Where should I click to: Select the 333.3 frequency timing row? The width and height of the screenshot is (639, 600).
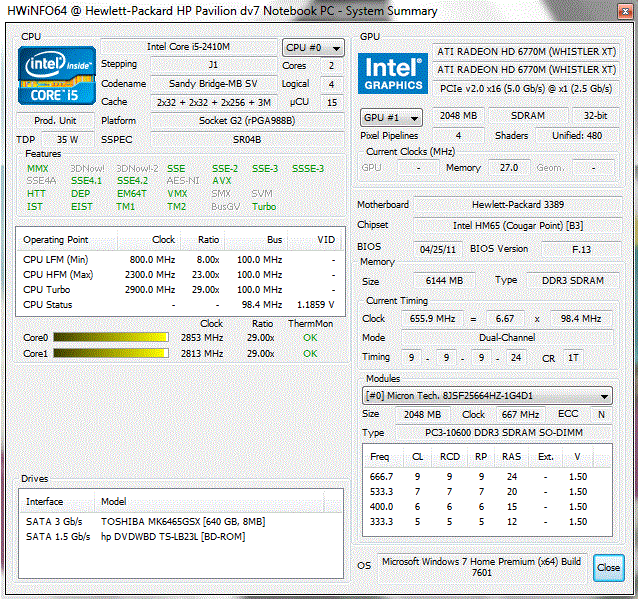click(x=487, y=522)
